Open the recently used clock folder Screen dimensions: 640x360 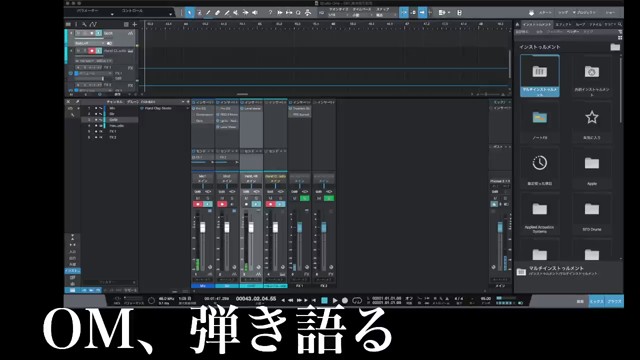click(x=540, y=167)
